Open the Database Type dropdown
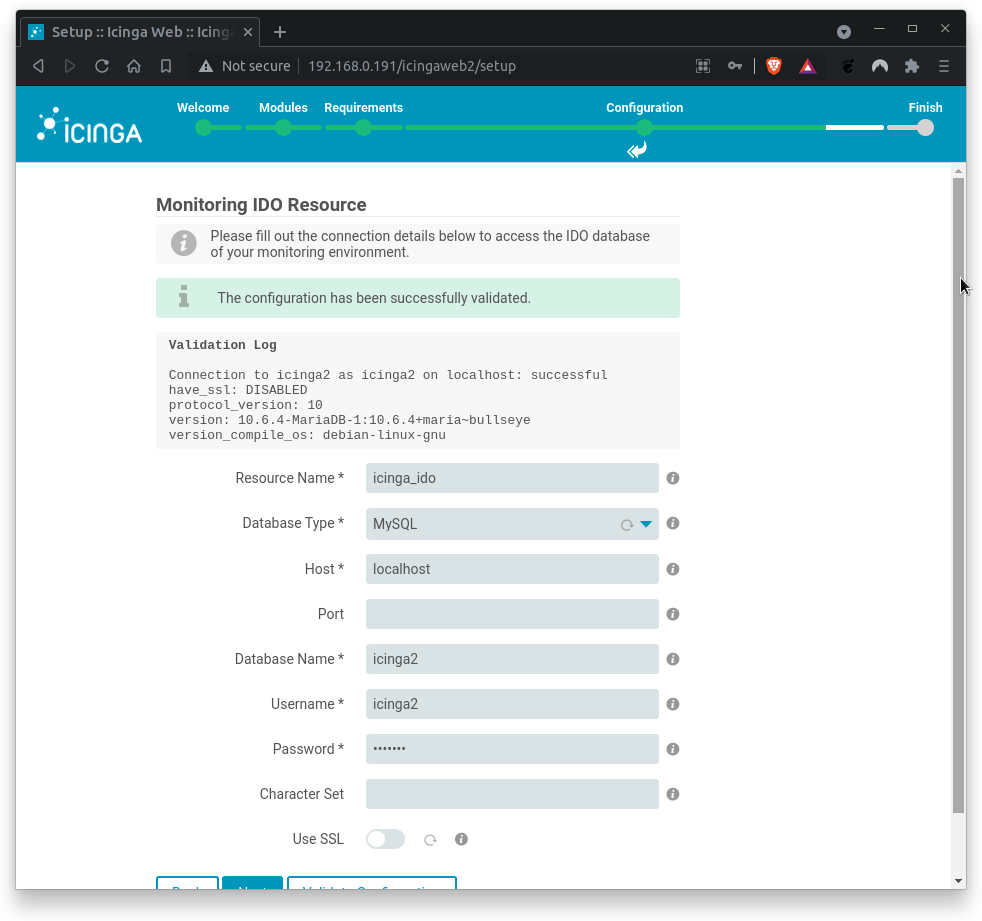The height and width of the screenshot is (921, 982). pyautogui.click(x=644, y=523)
